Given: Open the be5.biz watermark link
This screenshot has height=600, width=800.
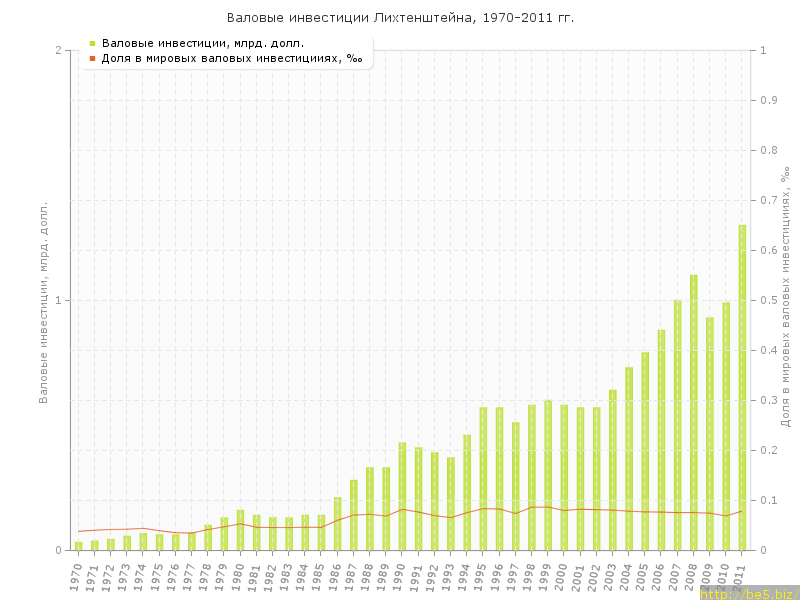Looking at the screenshot, I should pos(749,593).
